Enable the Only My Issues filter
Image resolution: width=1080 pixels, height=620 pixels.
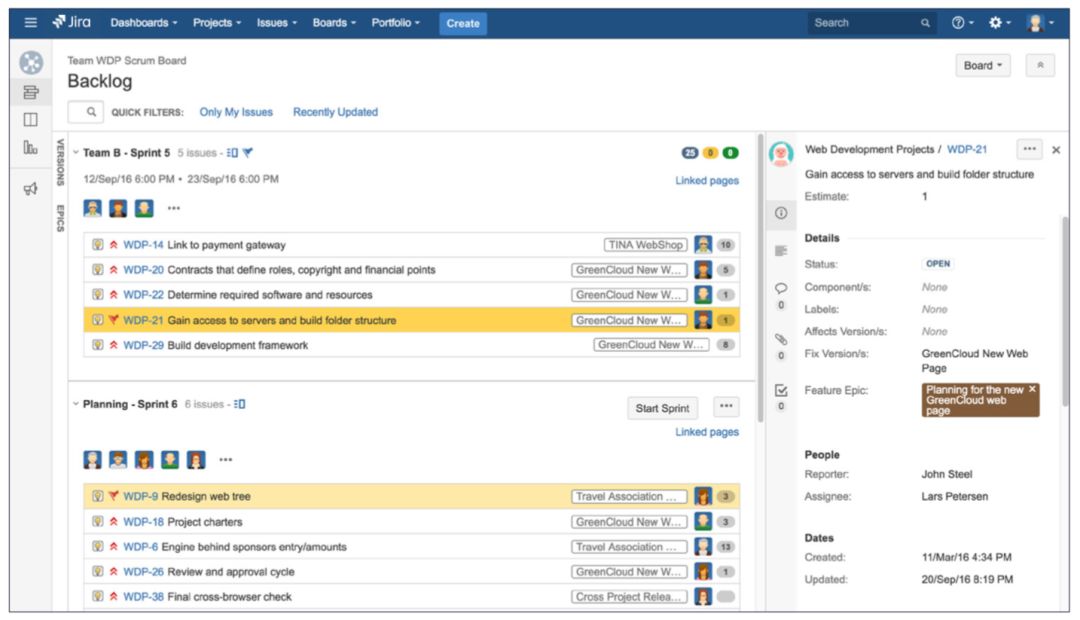tap(236, 112)
